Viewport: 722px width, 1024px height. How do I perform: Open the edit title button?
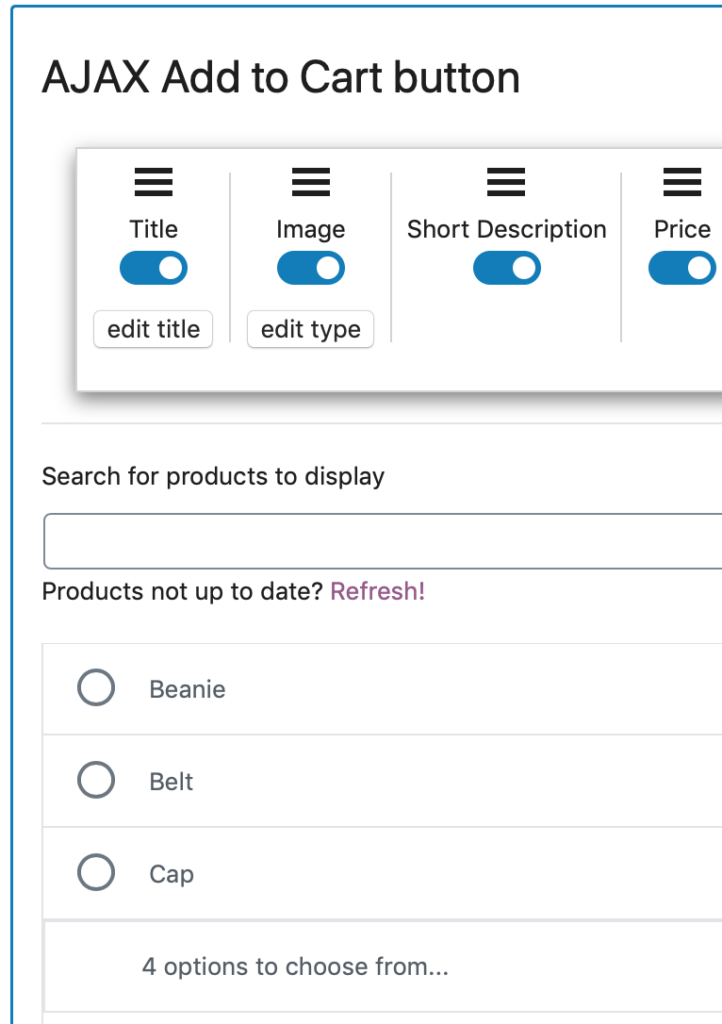pos(153,329)
